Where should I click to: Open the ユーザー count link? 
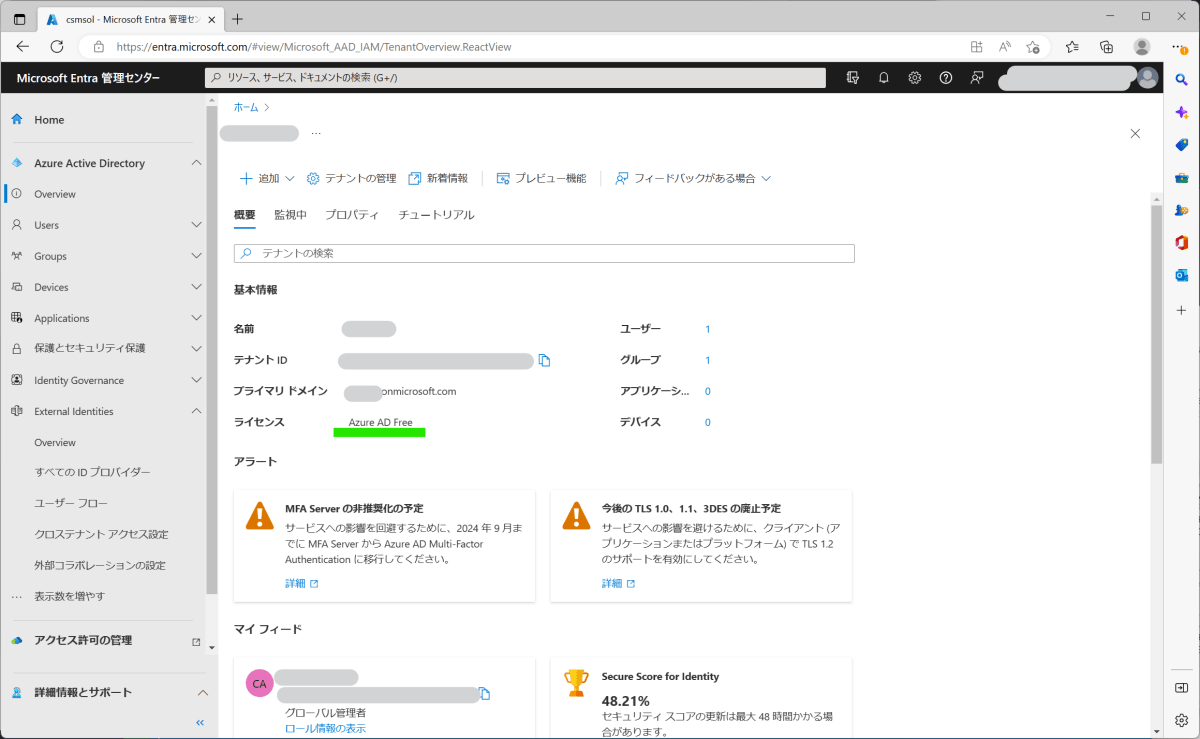point(708,329)
